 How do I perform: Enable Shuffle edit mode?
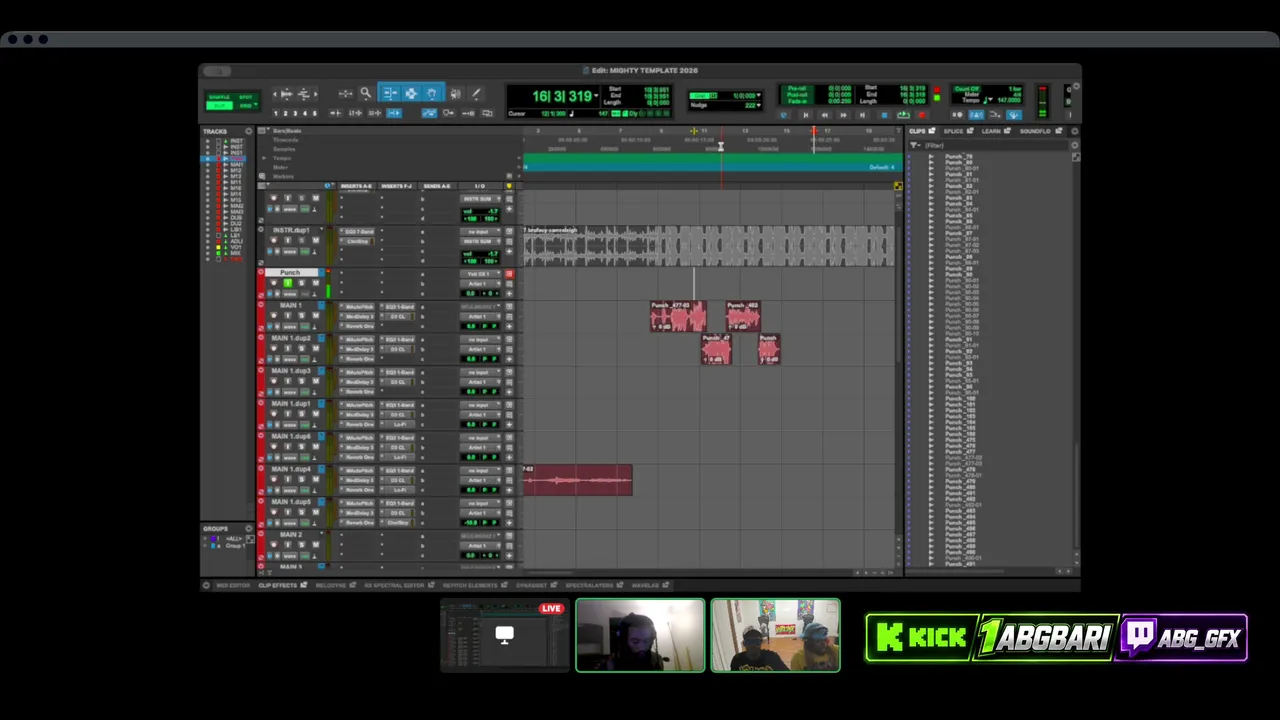pyautogui.click(x=219, y=97)
